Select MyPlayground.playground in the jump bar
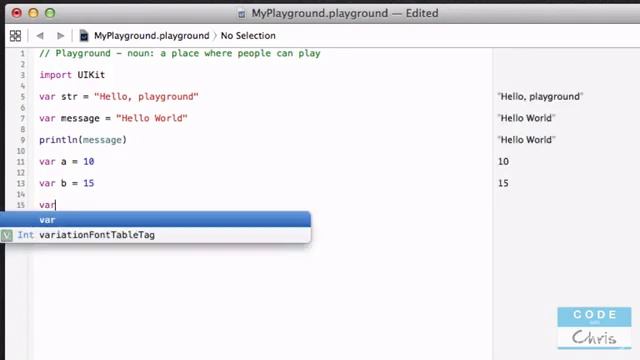Viewport: 640px width, 360px height. (151, 36)
